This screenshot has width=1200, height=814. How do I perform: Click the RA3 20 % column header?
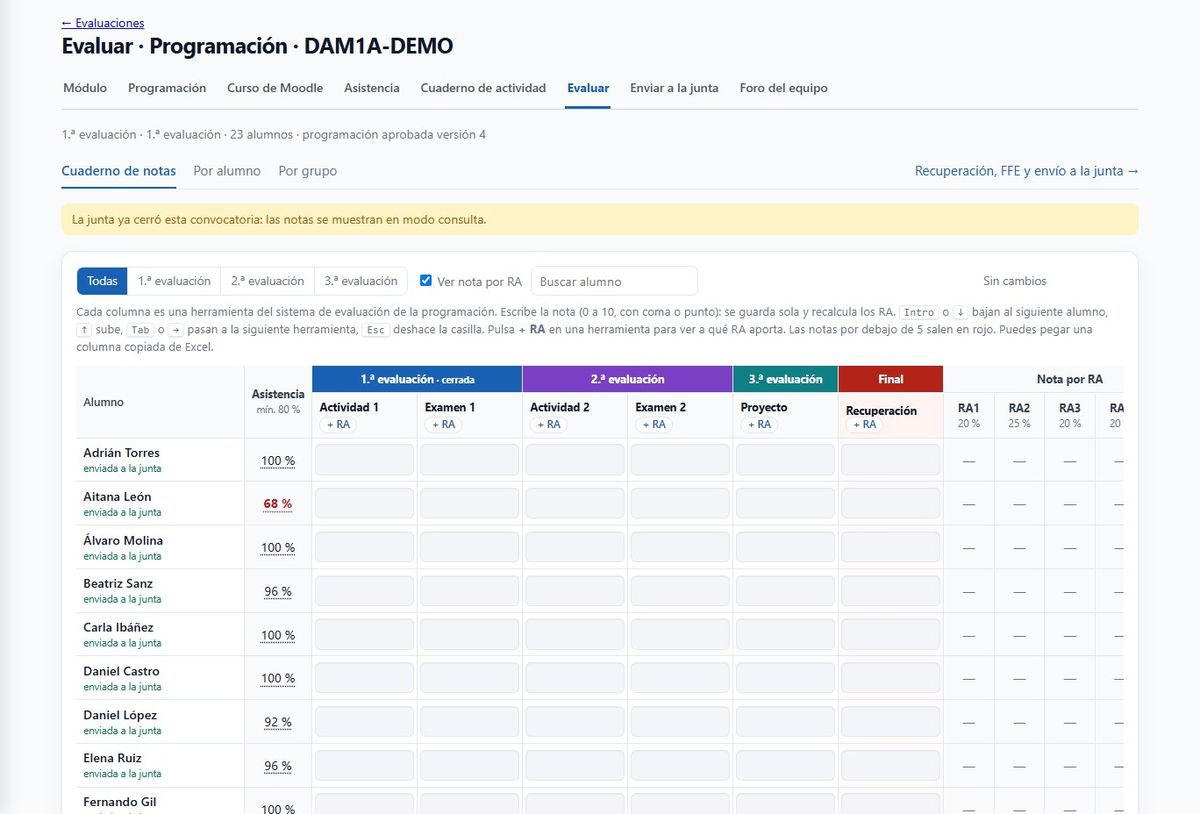[1070, 415]
